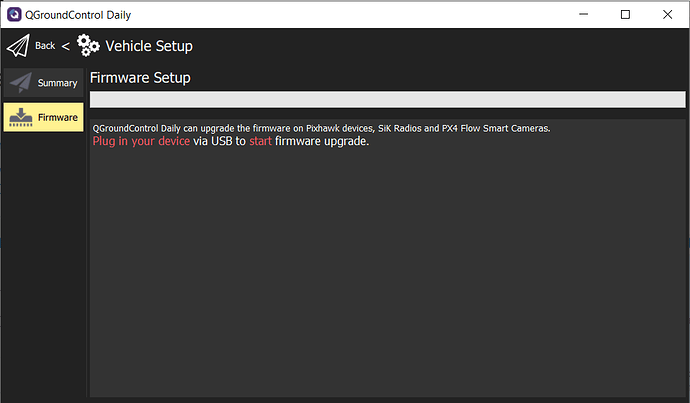Click the red 'Plug in your device' text

tap(141, 141)
